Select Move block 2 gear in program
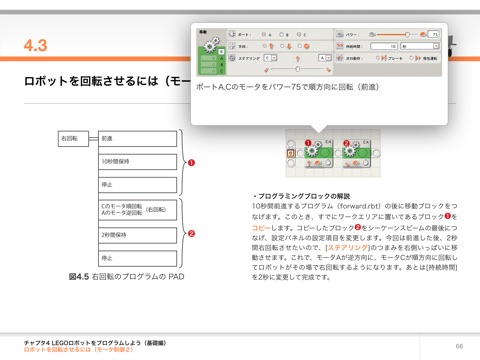The width and height of the screenshot is (480, 360). tap(350, 150)
